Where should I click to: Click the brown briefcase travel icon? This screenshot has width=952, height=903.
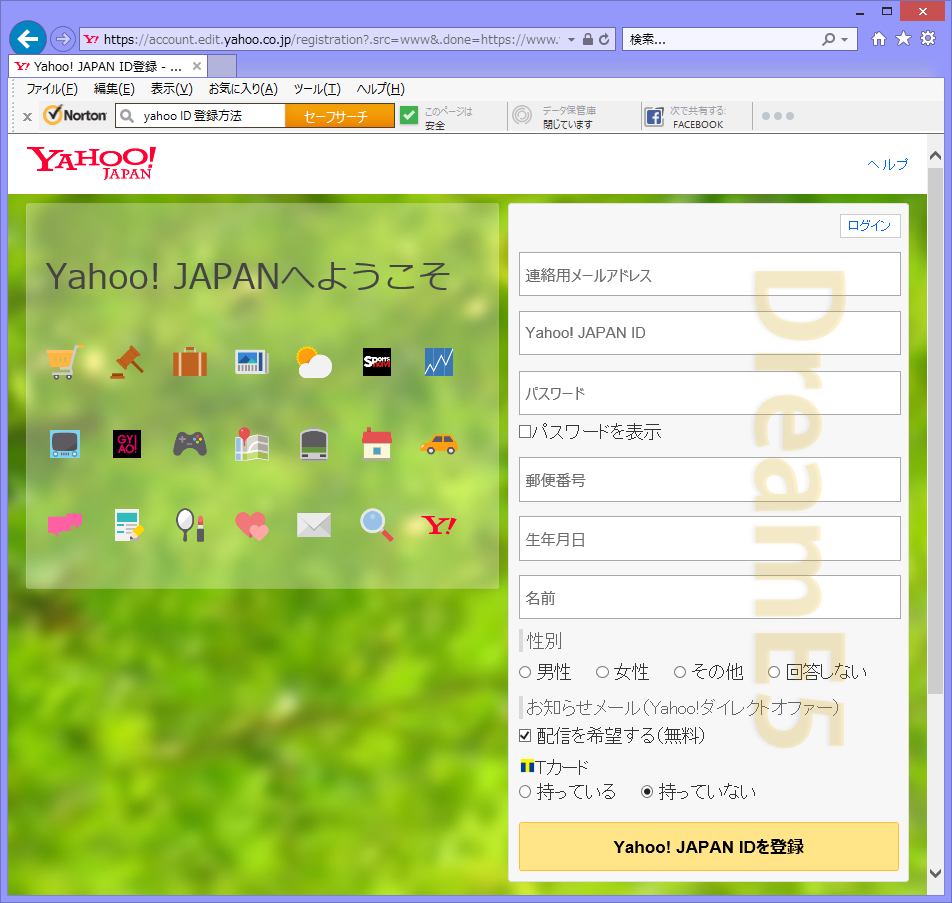pos(190,362)
